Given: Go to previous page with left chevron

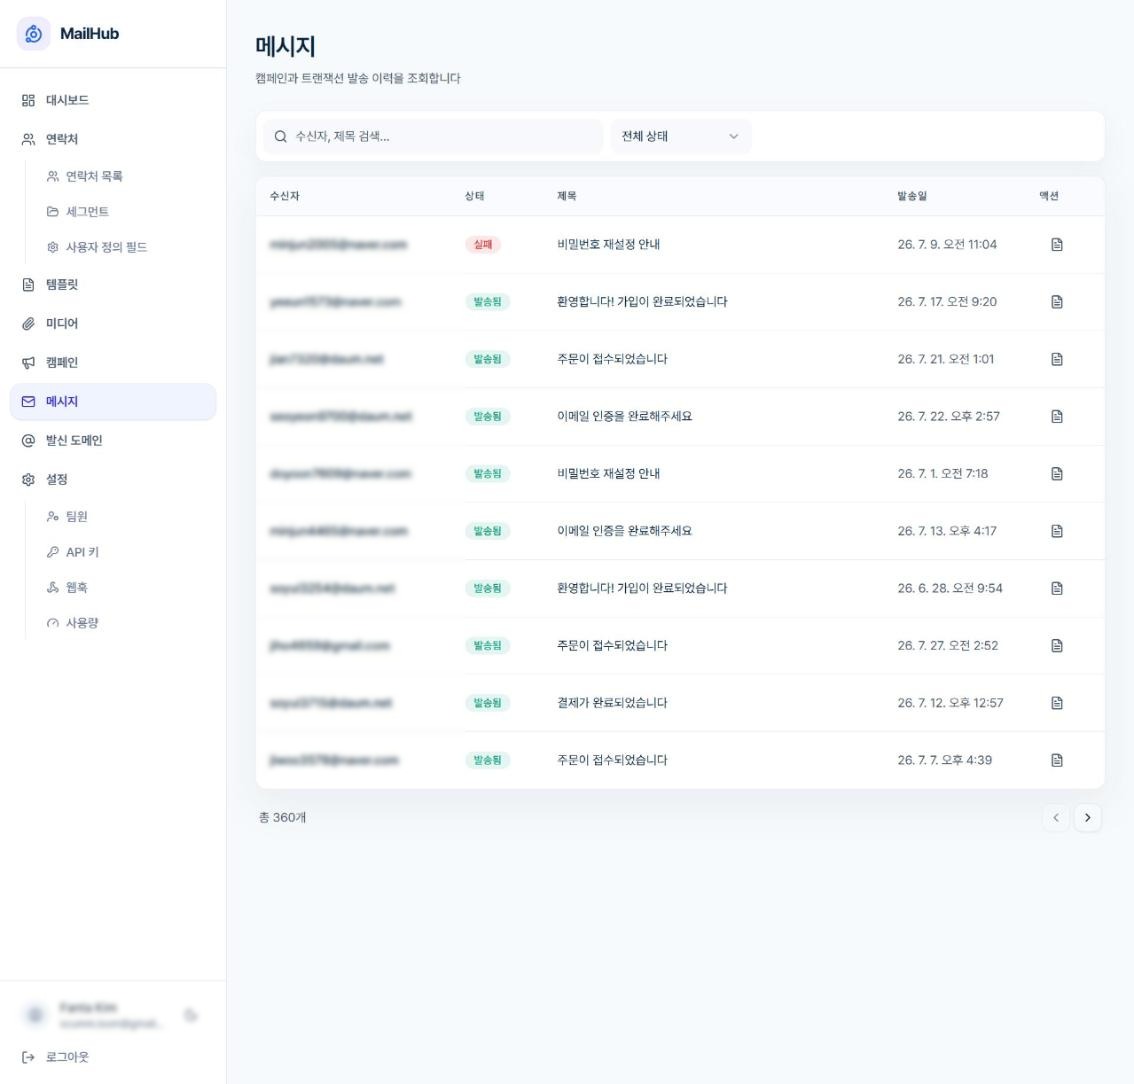Looking at the screenshot, I should (x=1056, y=817).
